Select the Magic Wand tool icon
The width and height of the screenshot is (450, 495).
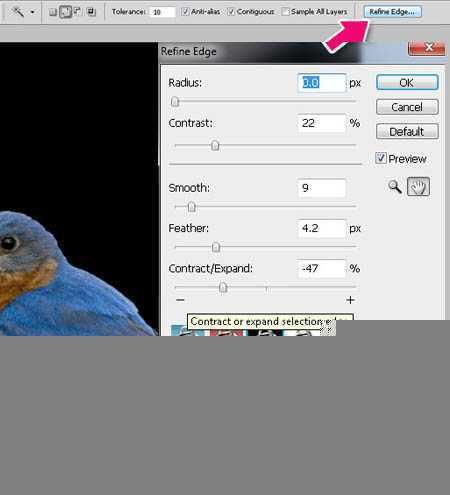pyautogui.click(x=18, y=12)
